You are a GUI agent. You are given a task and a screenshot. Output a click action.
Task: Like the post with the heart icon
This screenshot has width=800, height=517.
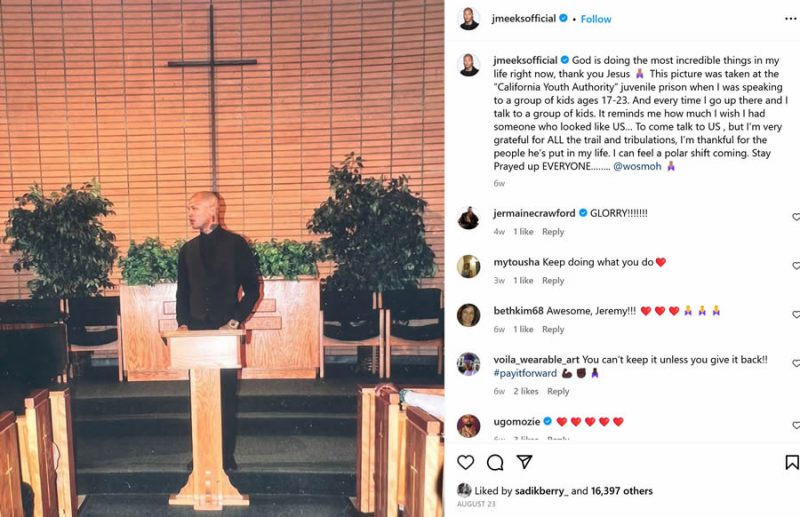pyautogui.click(x=465, y=462)
